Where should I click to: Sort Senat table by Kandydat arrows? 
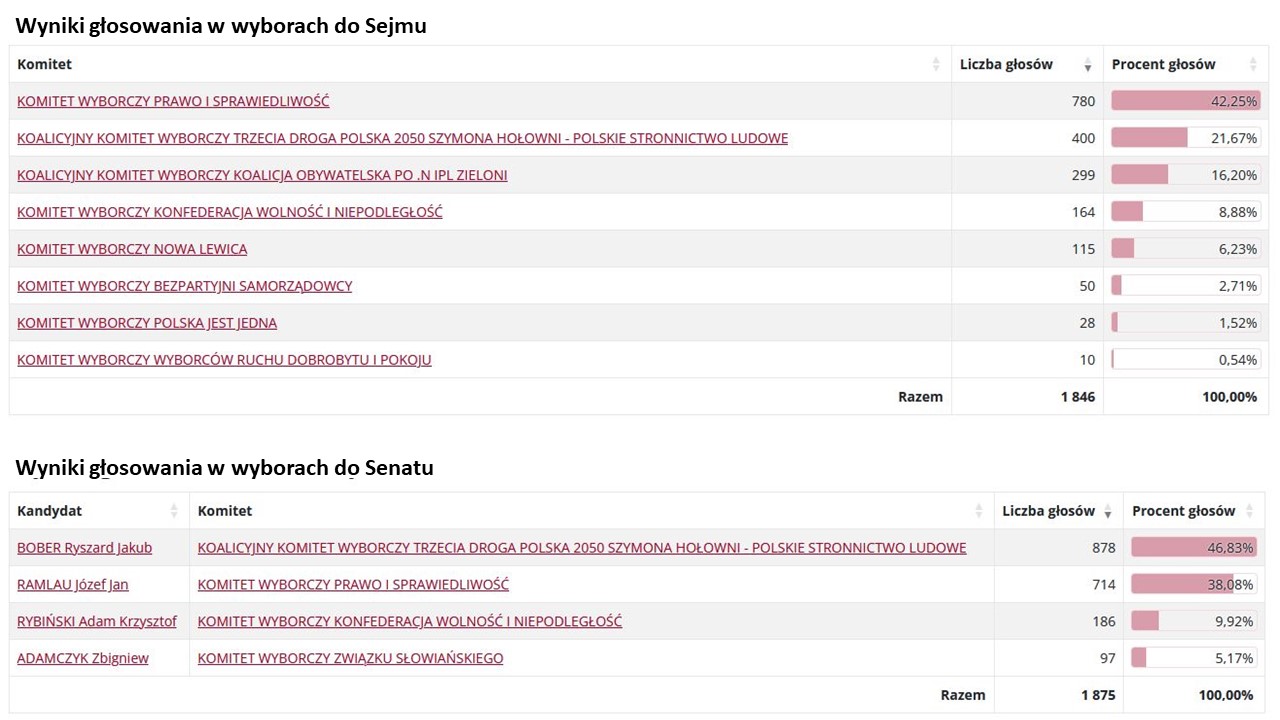tap(174, 511)
